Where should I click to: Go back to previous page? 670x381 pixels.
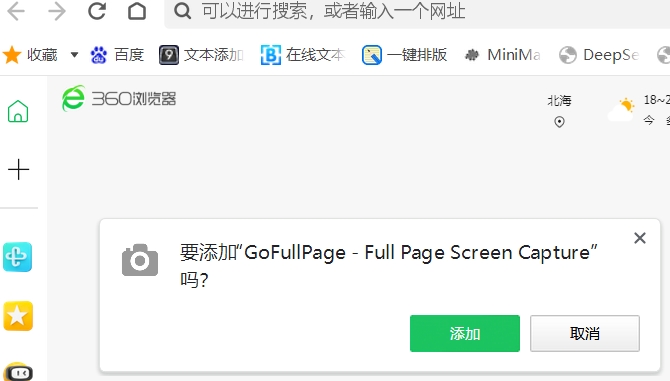[x=16, y=11]
